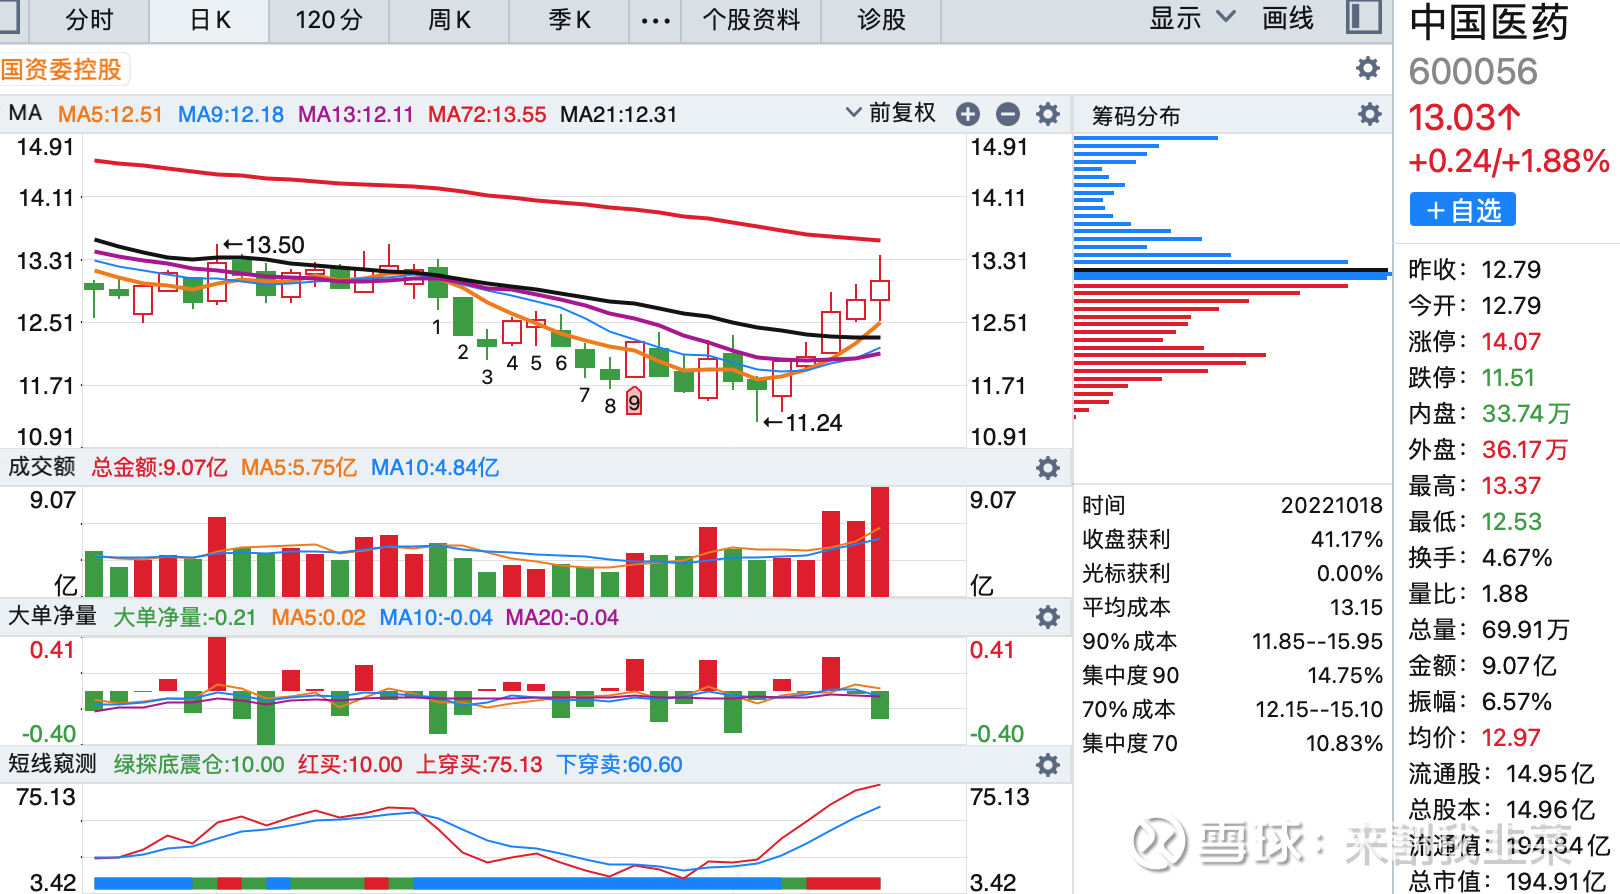Viewport: 1620px width, 894px height.
Task: Open the 诊股 stock diagnosis tab
Action: [881, 20]
